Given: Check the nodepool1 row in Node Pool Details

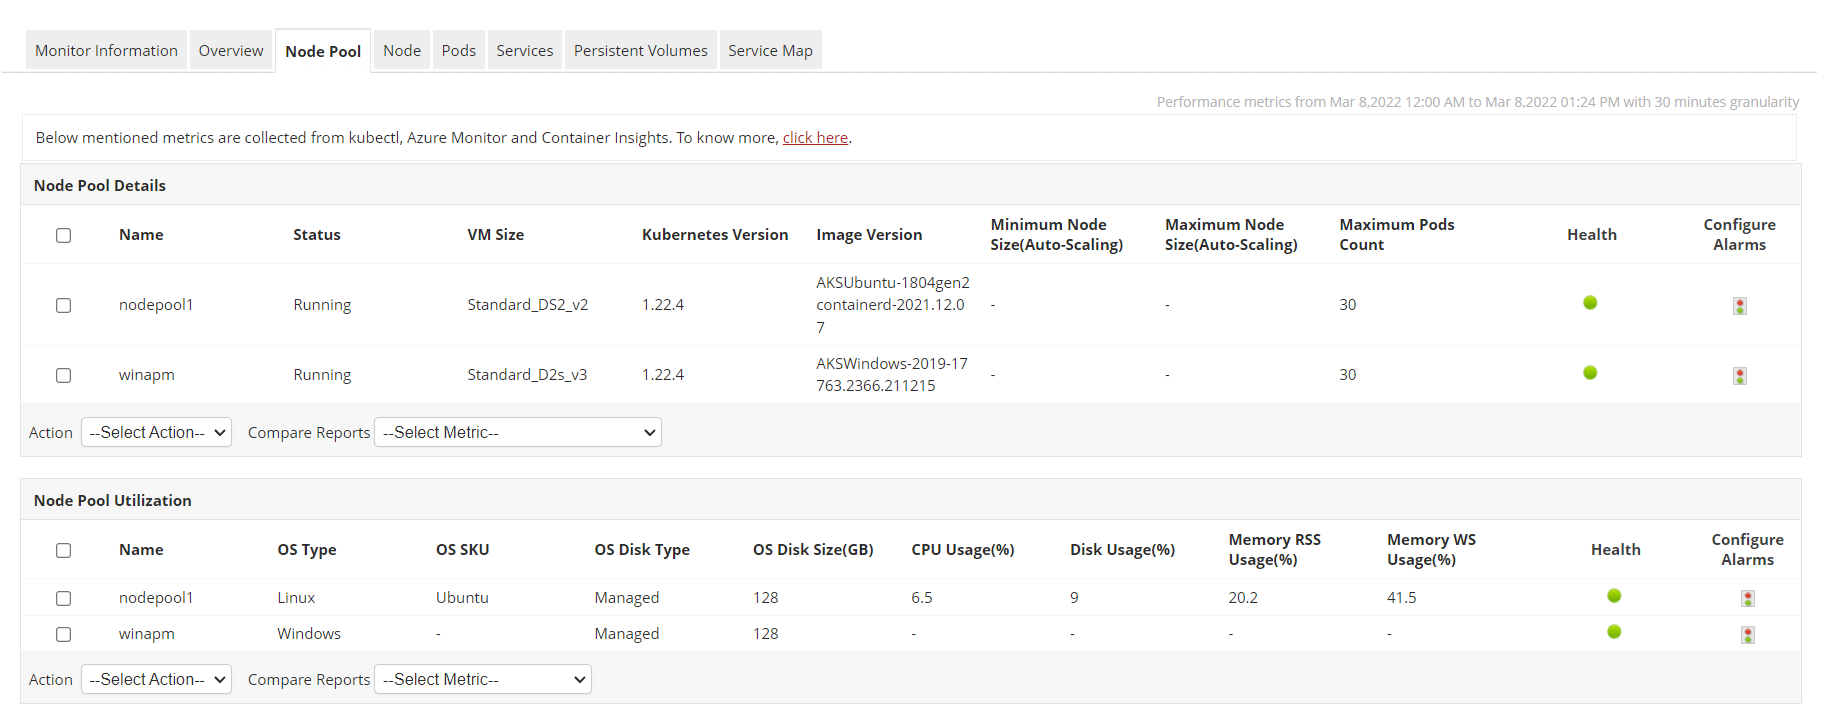Looking at the screenshot, I should pyautogui.click(x=64, y=305).
